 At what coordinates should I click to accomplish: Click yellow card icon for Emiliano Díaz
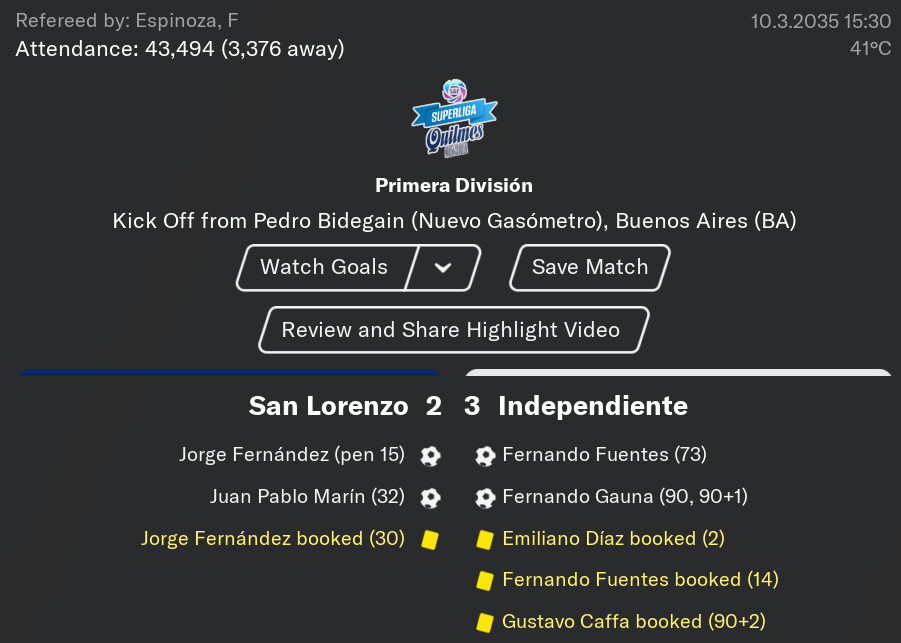point(485,540)
